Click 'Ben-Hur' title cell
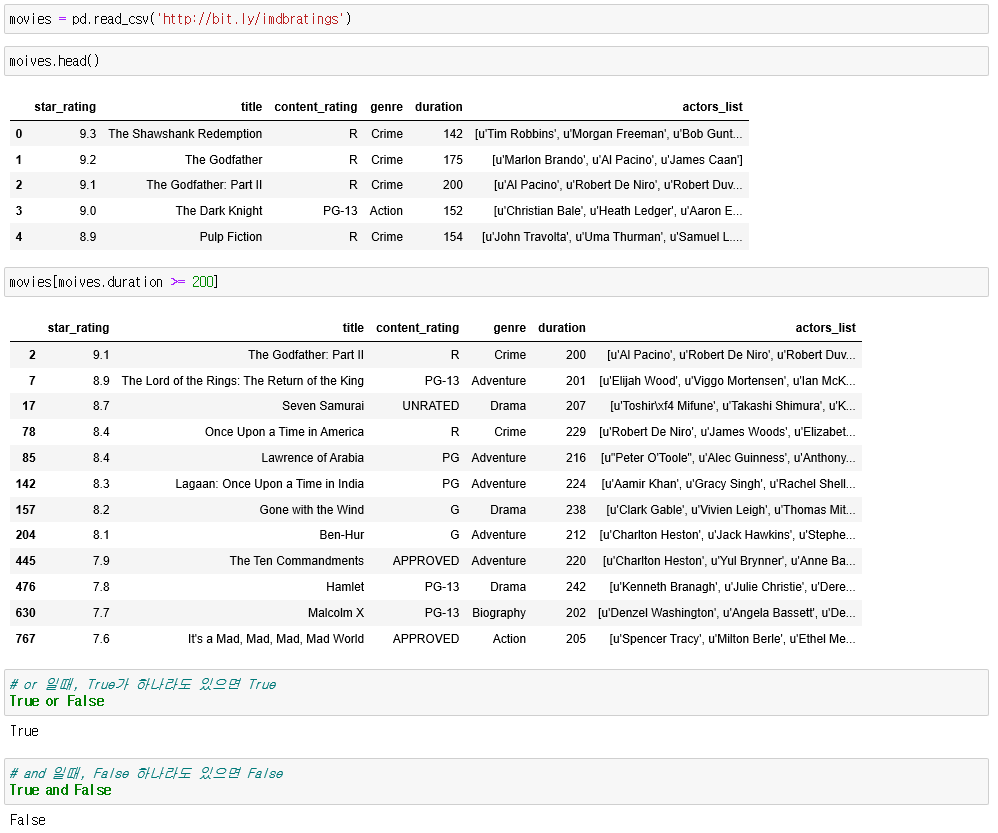Screen dimensions: 998x833 [342, 535]
